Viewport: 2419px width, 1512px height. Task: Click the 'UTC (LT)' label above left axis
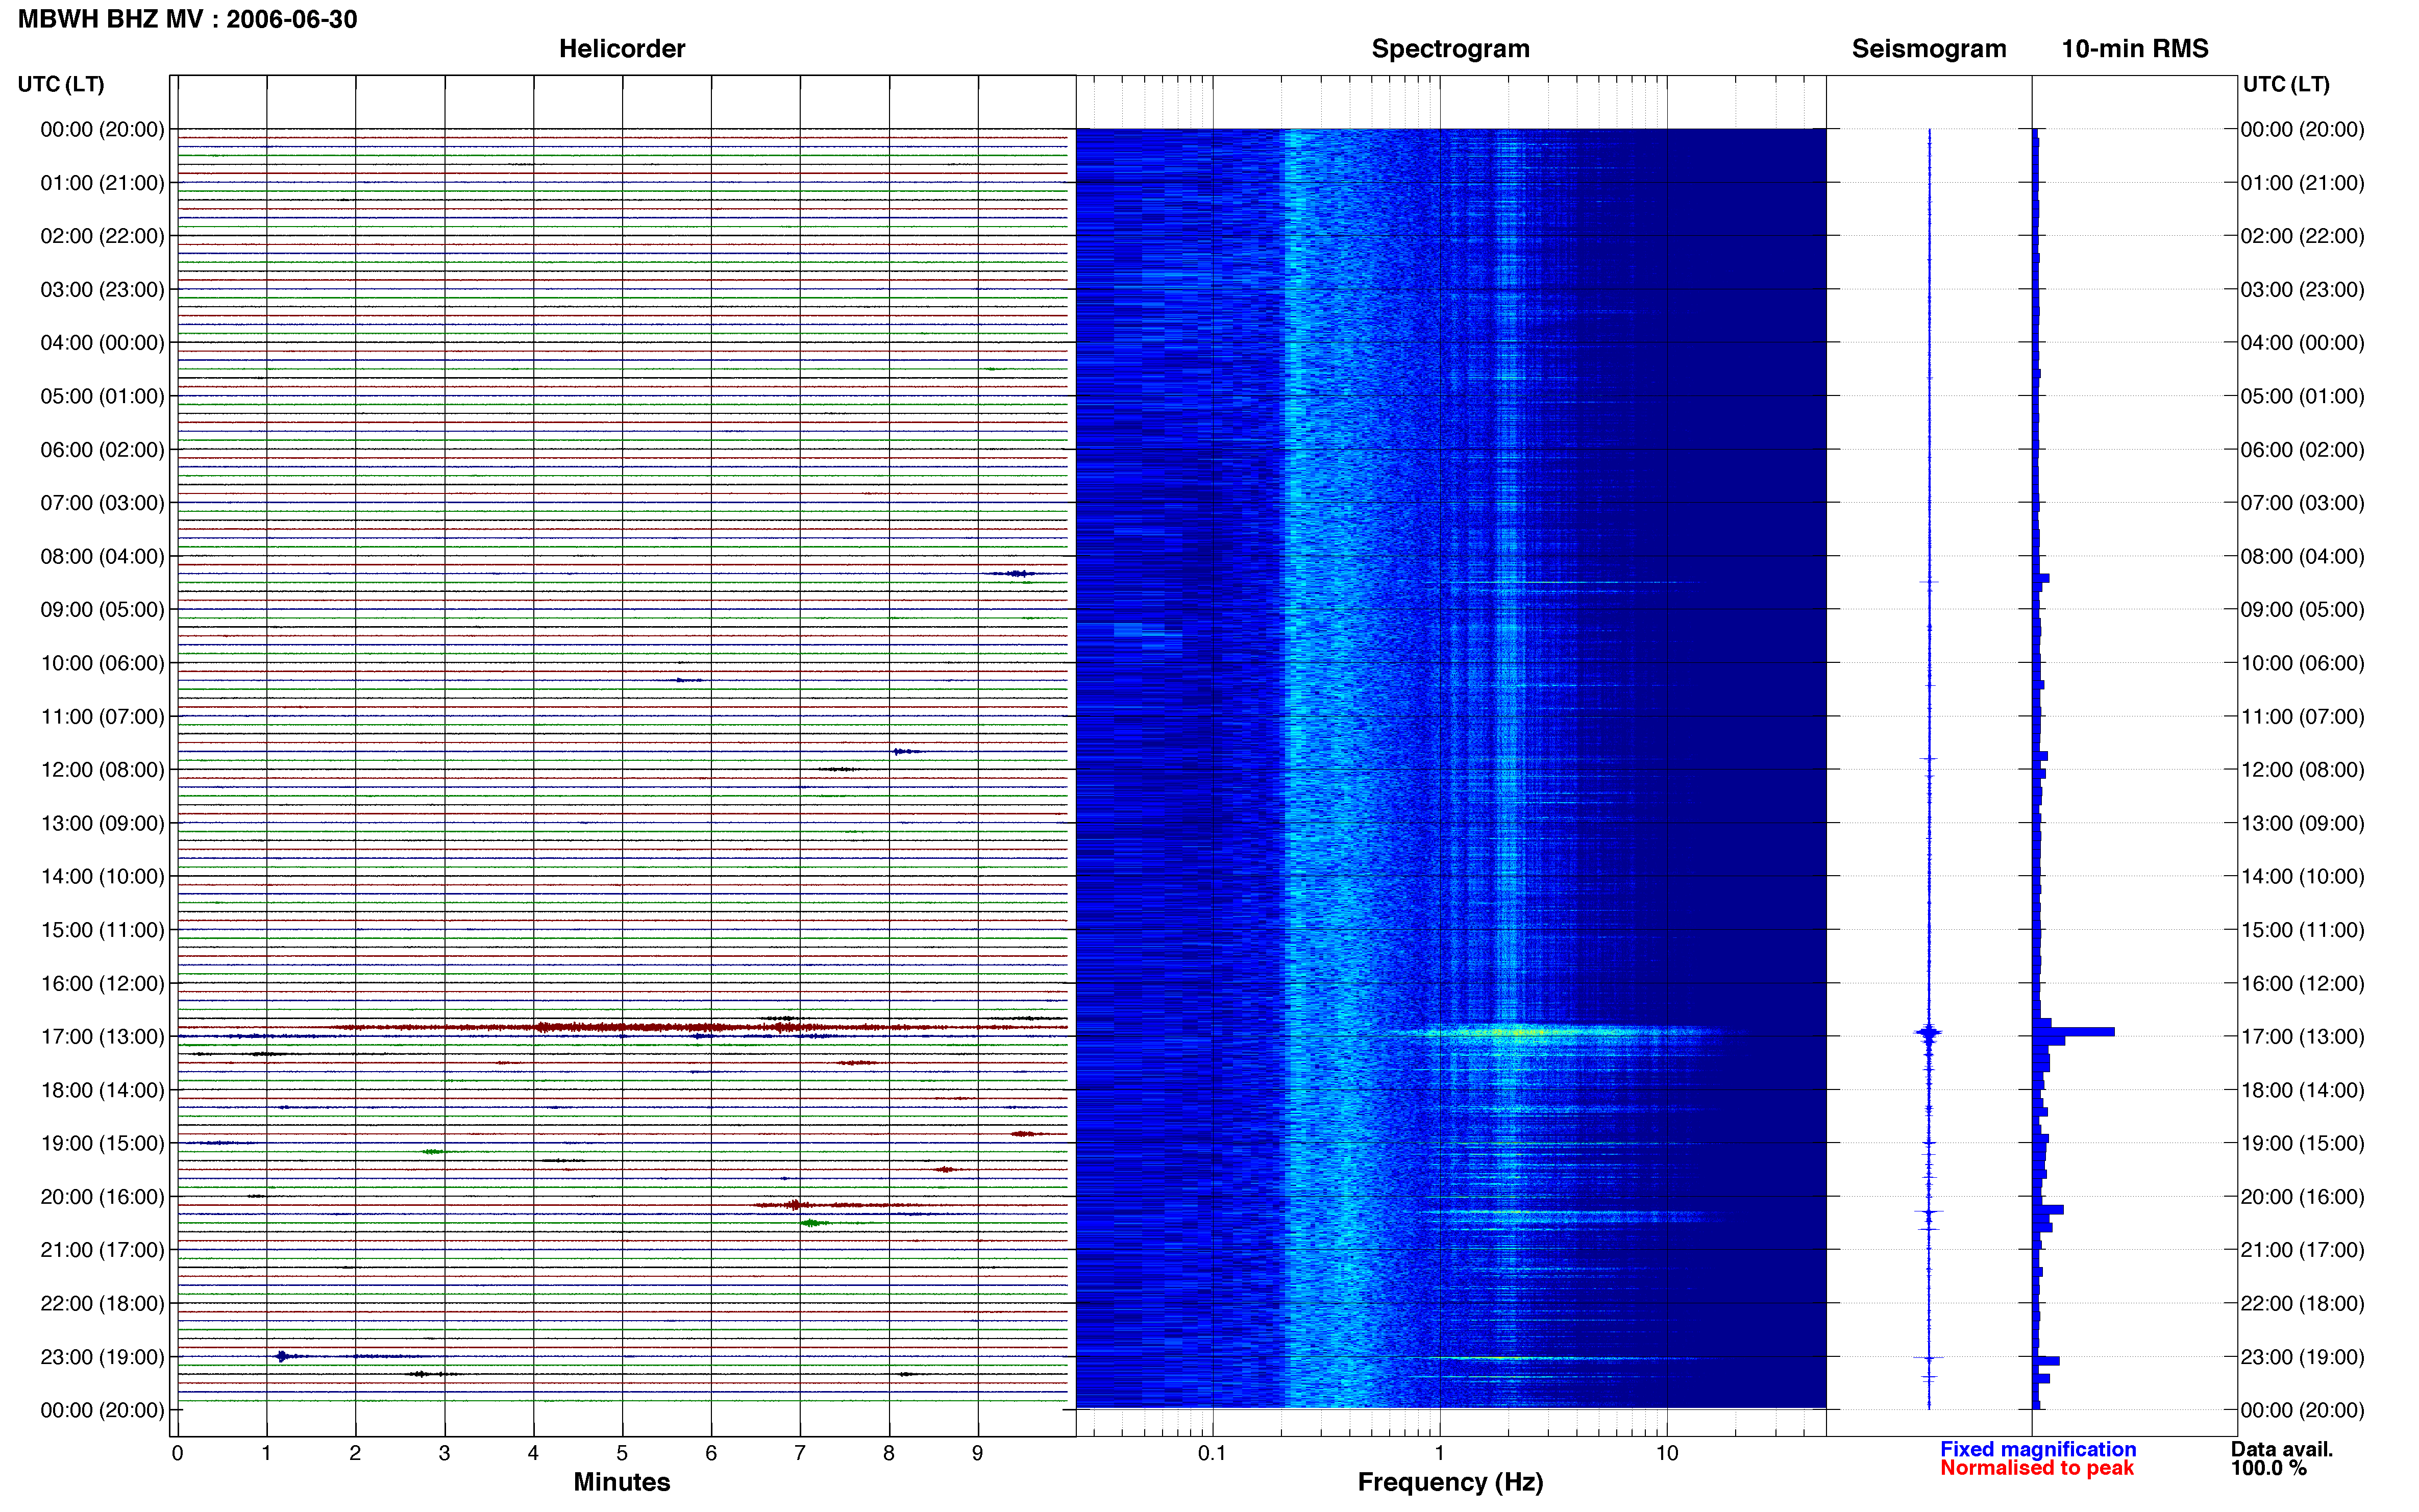pyautogui.click(x=61, y=84)
